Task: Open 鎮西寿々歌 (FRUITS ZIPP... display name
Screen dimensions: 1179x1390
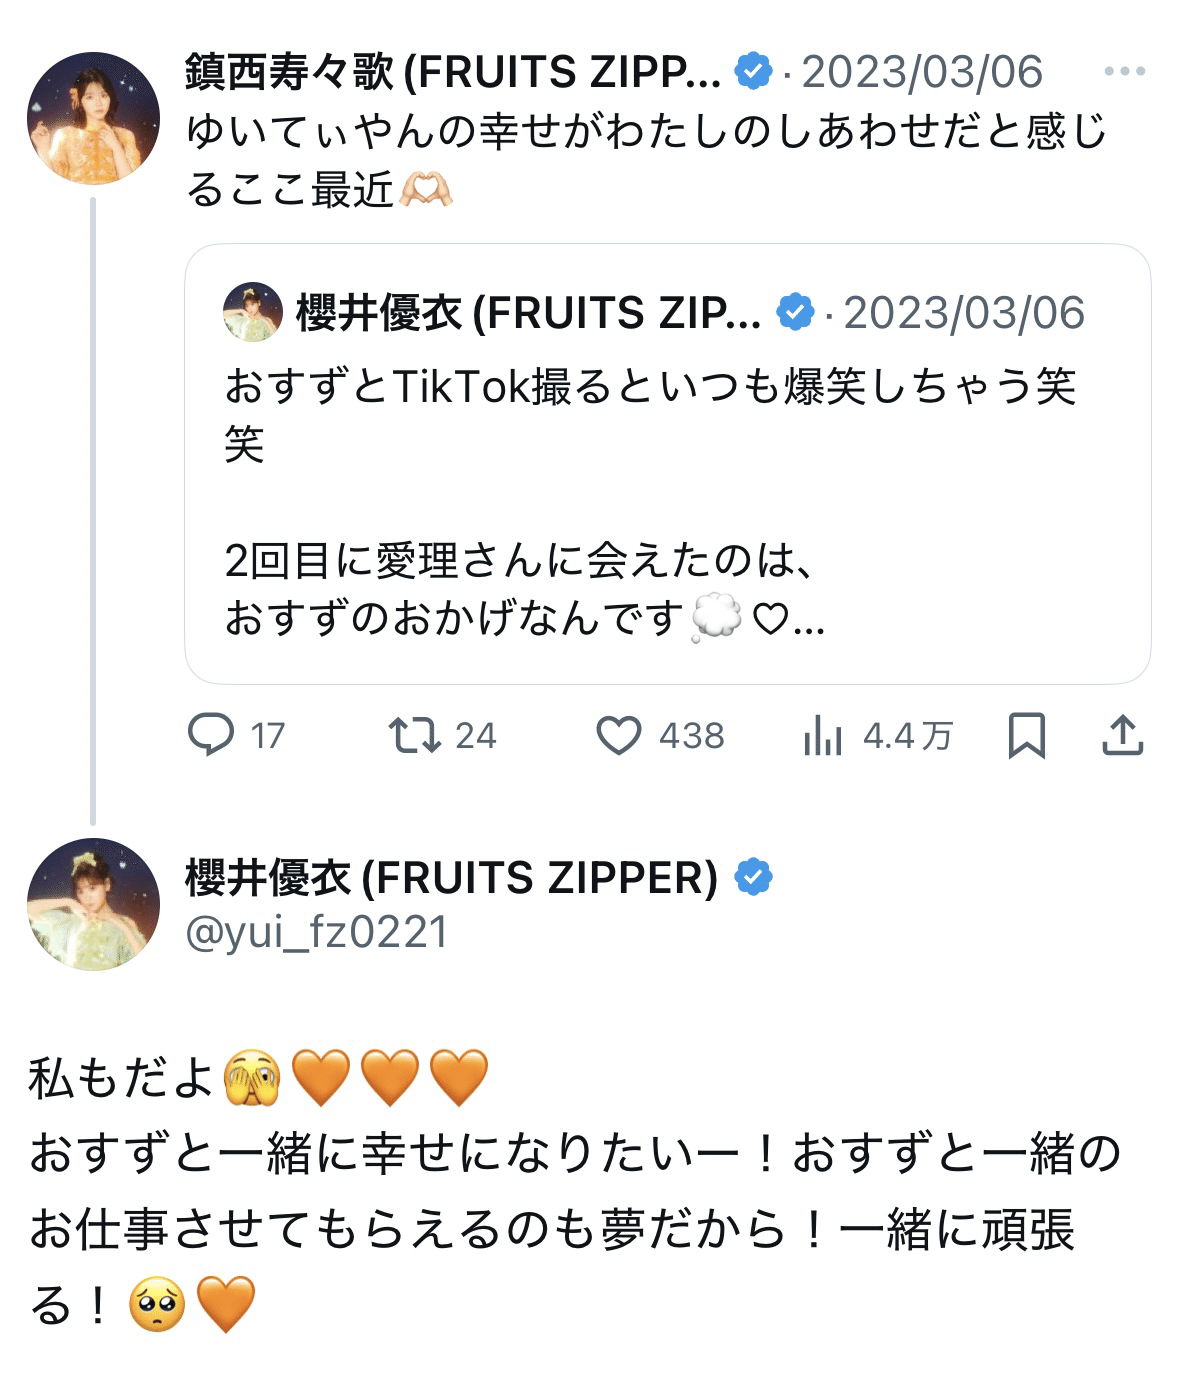Action: pyautogui.click(x=452, y=72)
